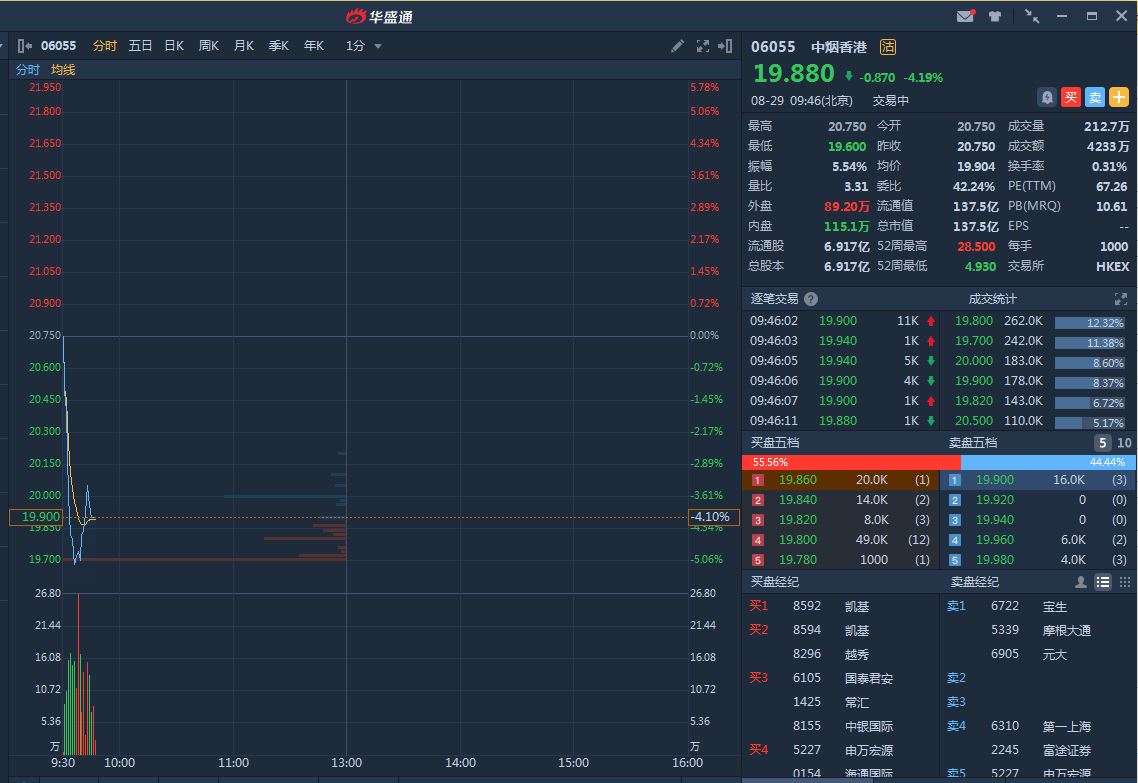The width and height of the screenshot is (1138, 783).
Task: Click the 19.900 price marker on chart axis
Action: pyautogui.click(x=36, y=517)
